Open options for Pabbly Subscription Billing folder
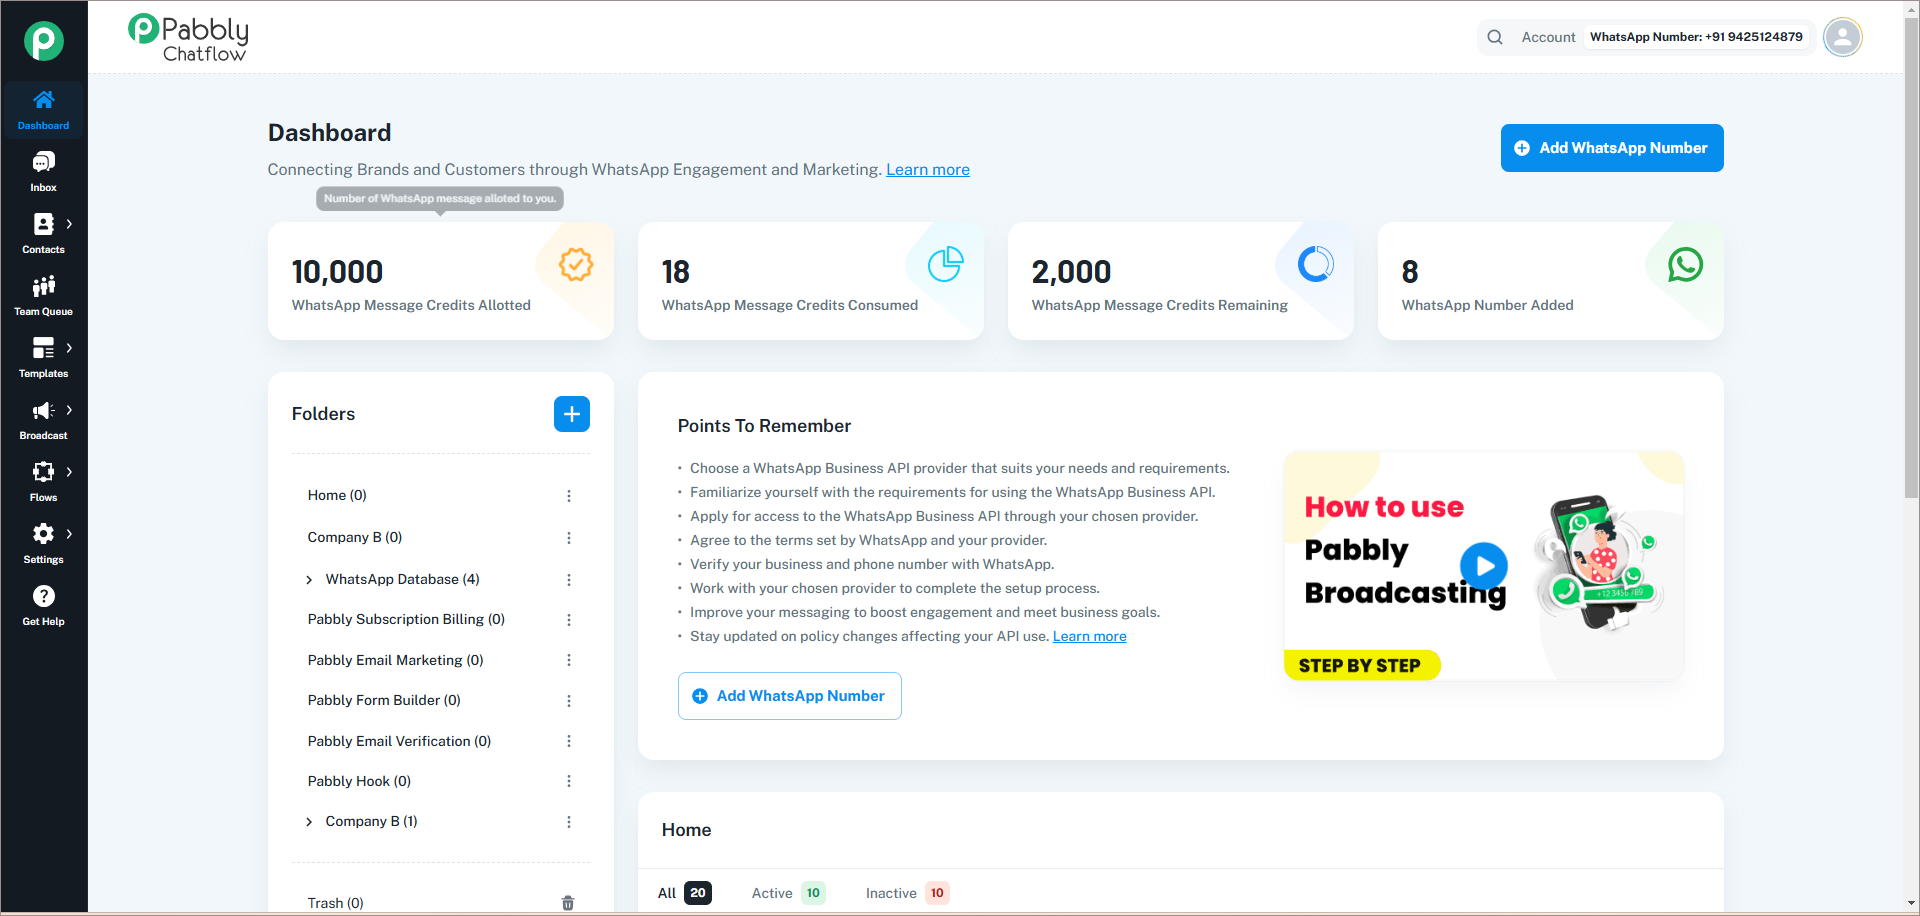This screenshot has height=916, width=1920. click(x=569, y=620)
